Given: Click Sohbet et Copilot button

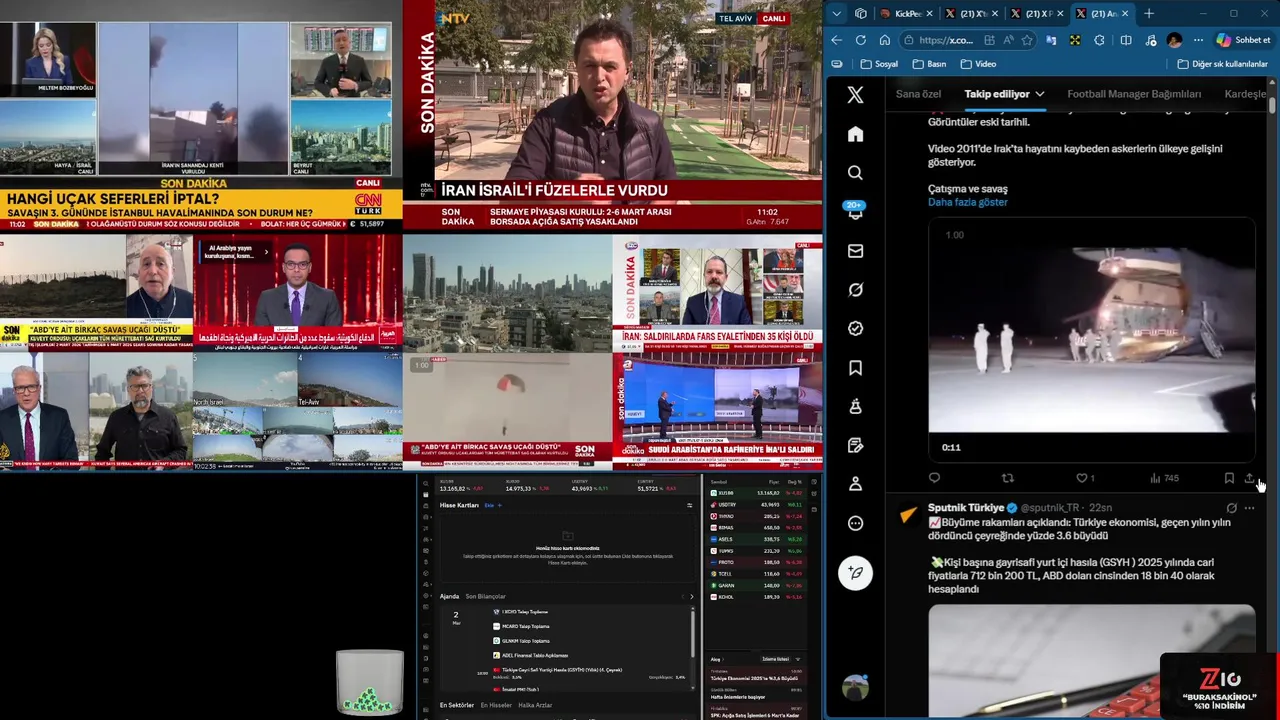Looking at the screenshot, I should [1243, 40].
